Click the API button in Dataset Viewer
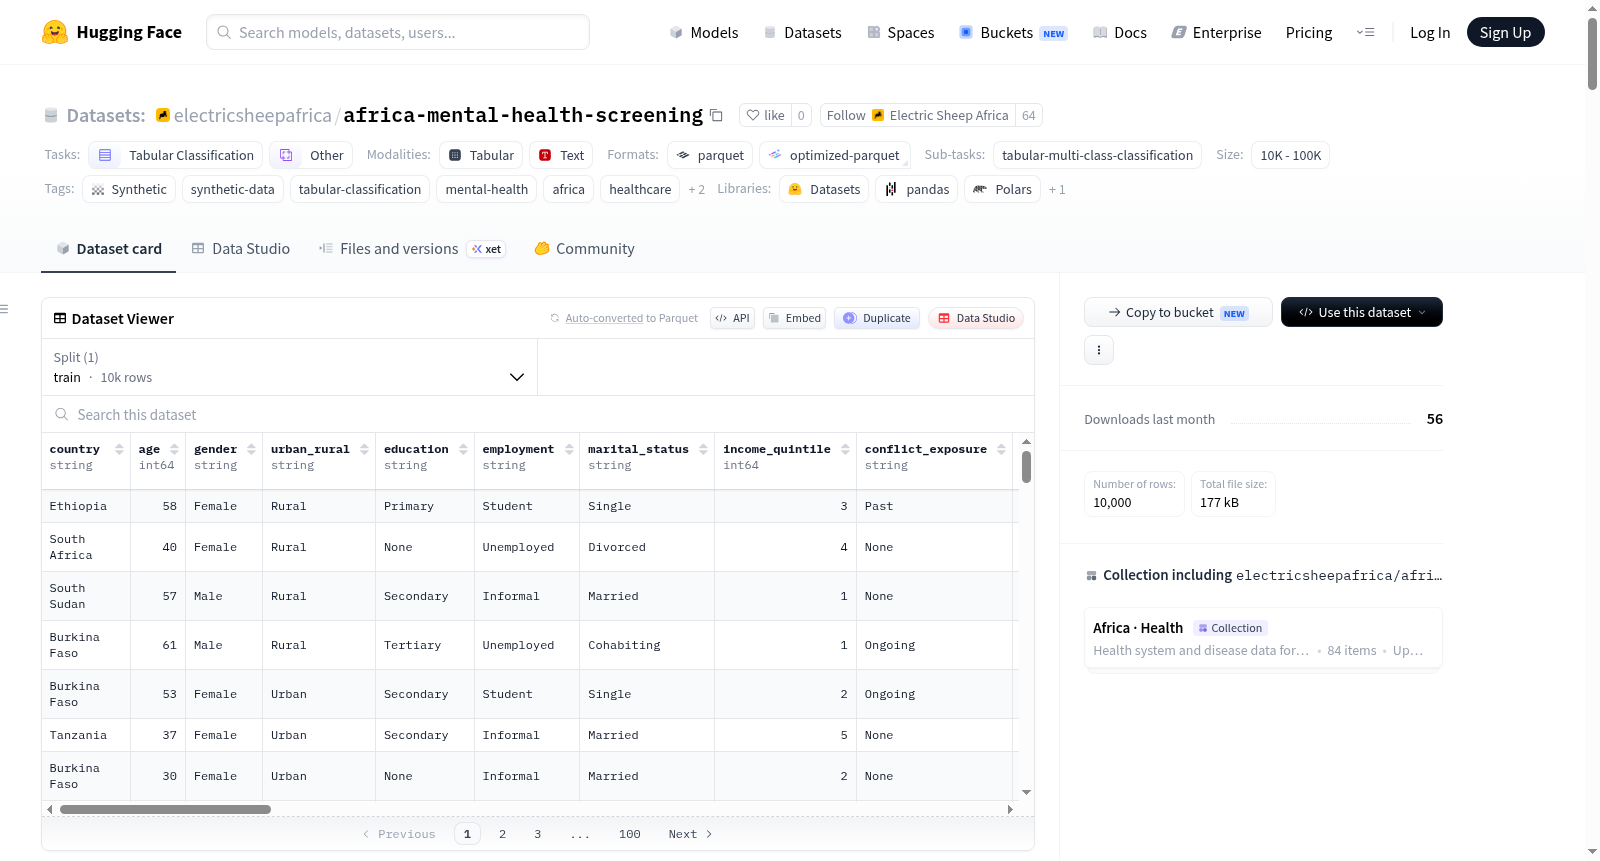Image resolution: width=1600 pixels, height=861 pixels. pyautogui.click(x=733, y=318)
